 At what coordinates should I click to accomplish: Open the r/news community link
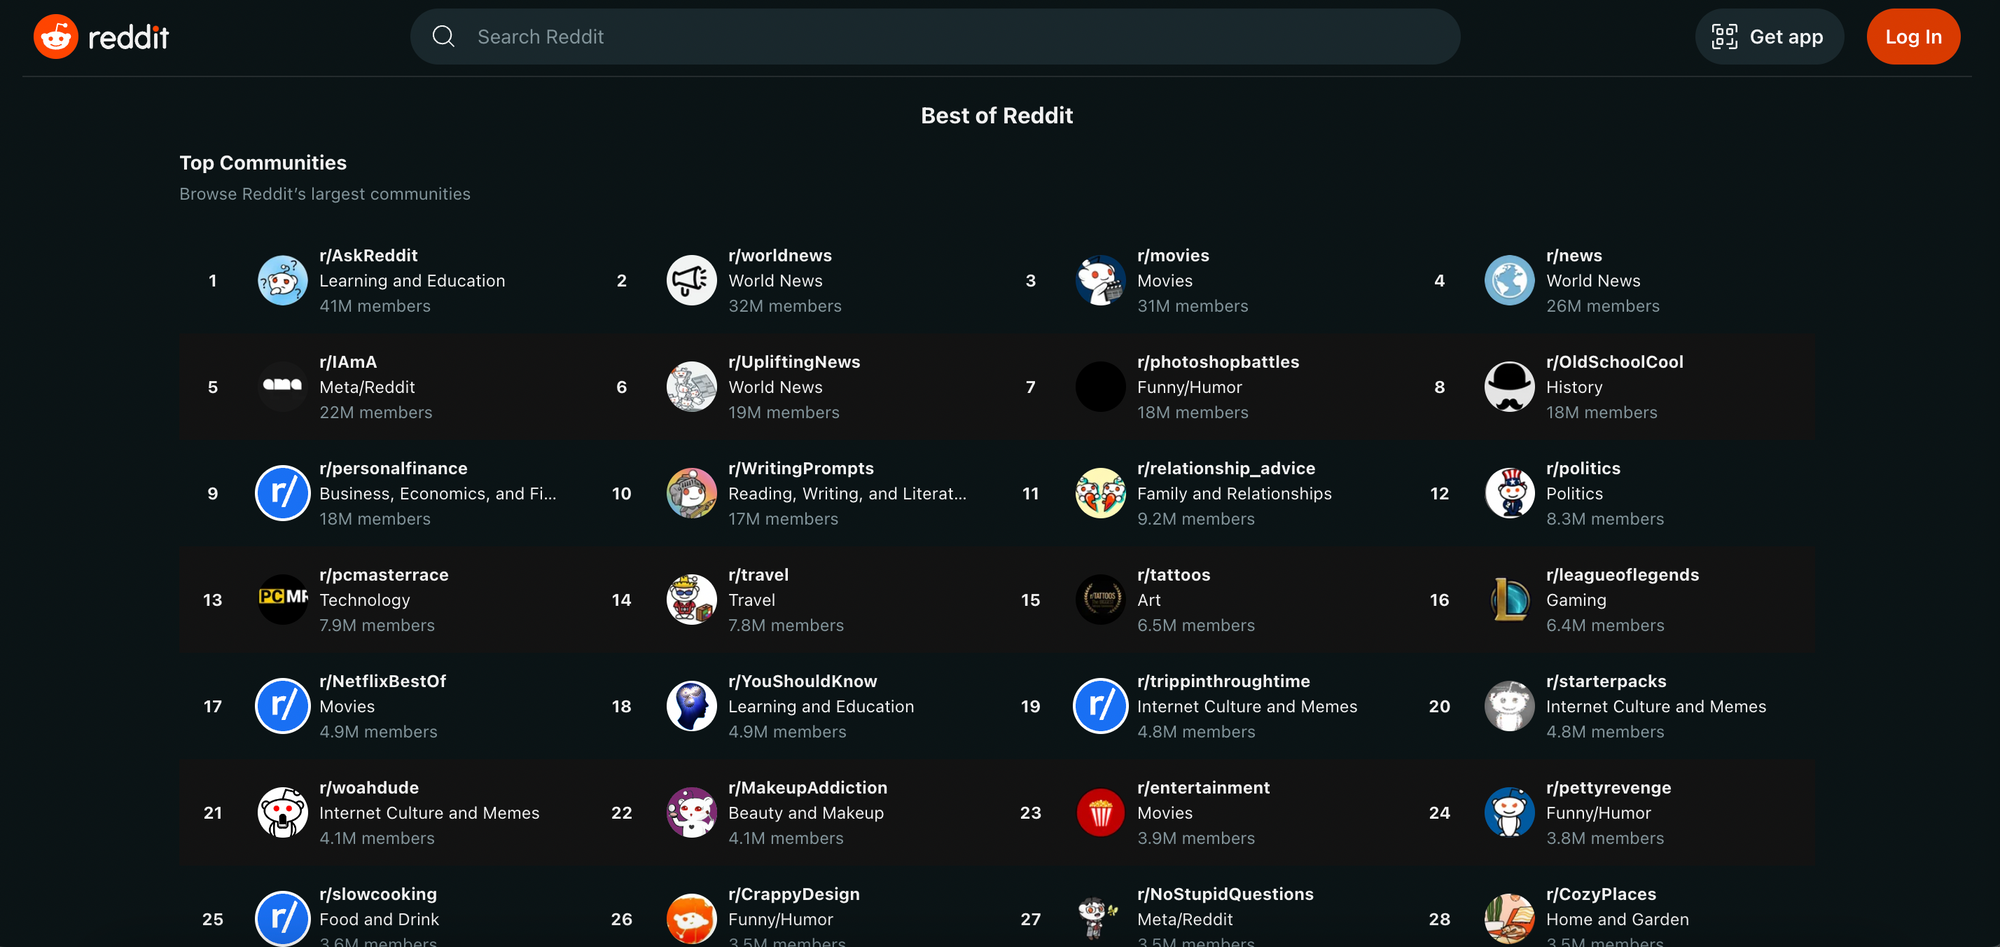pos(1574,256)
